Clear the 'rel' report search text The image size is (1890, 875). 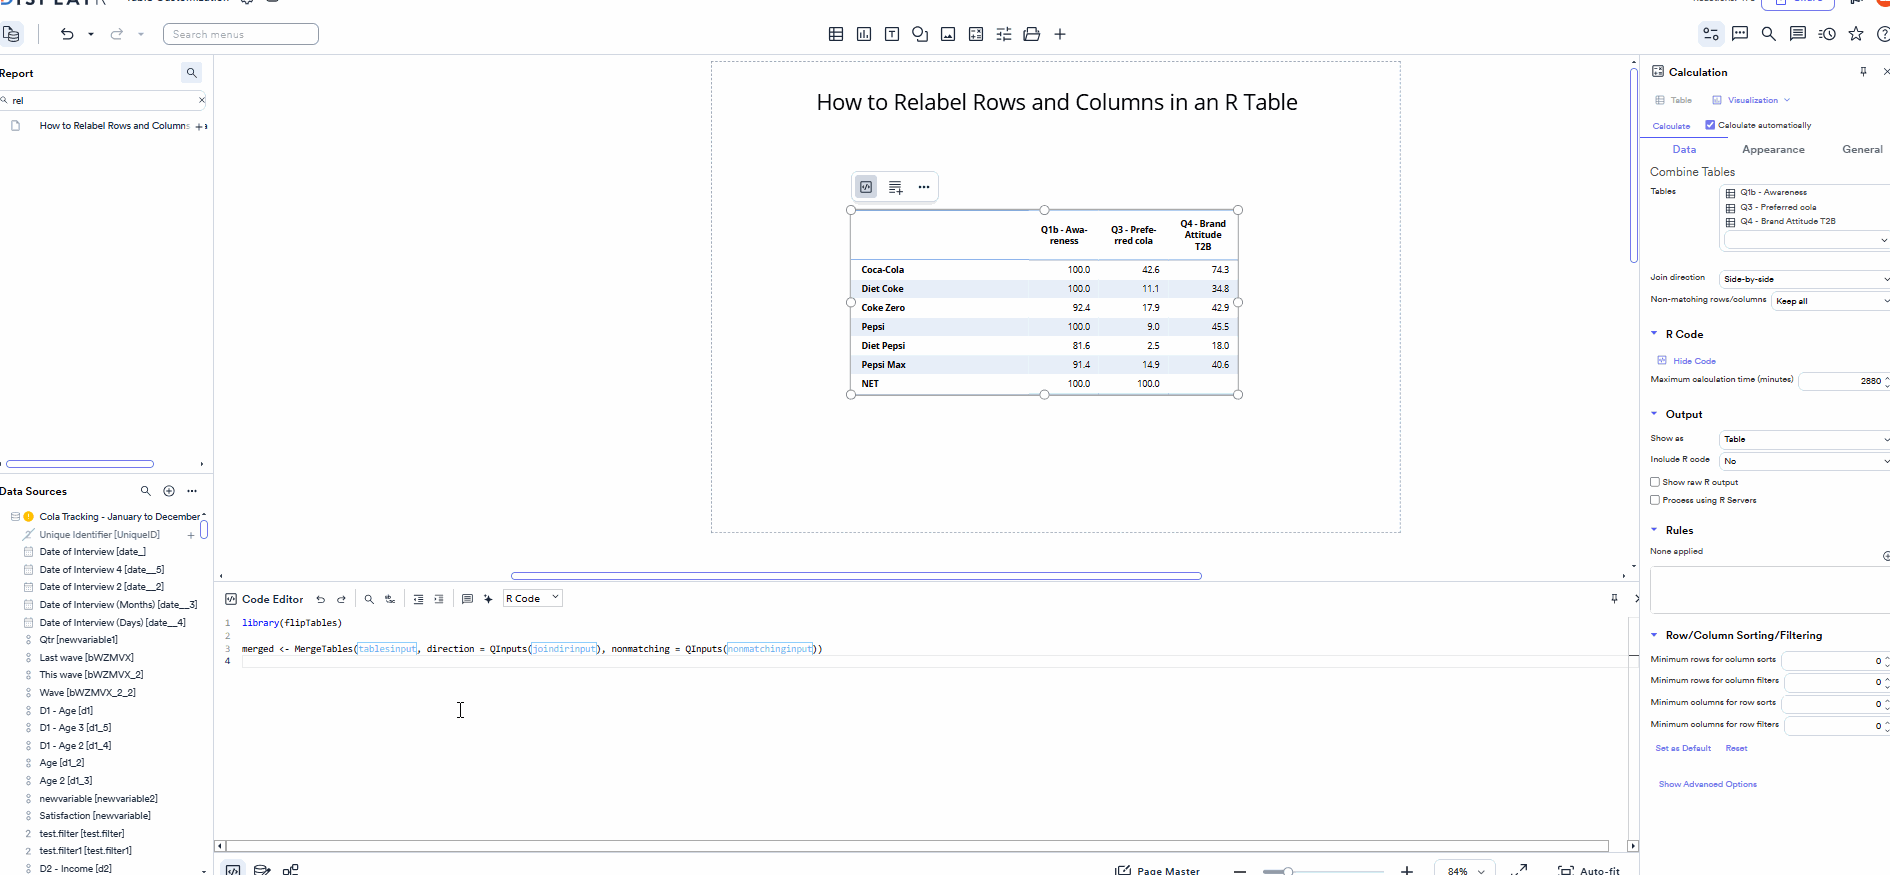(201, 100)
